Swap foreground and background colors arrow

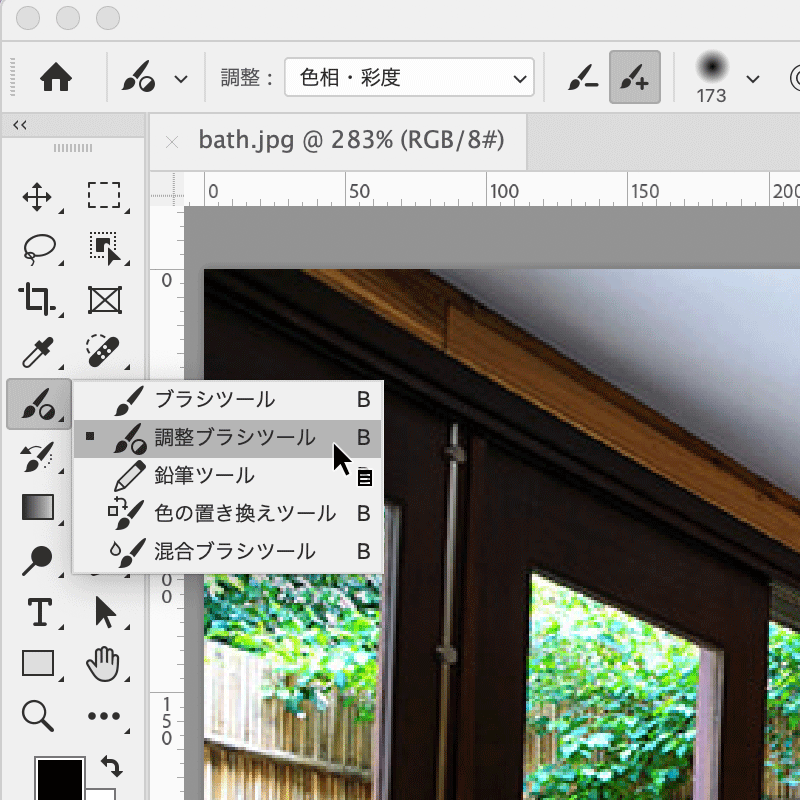point(112,766)
